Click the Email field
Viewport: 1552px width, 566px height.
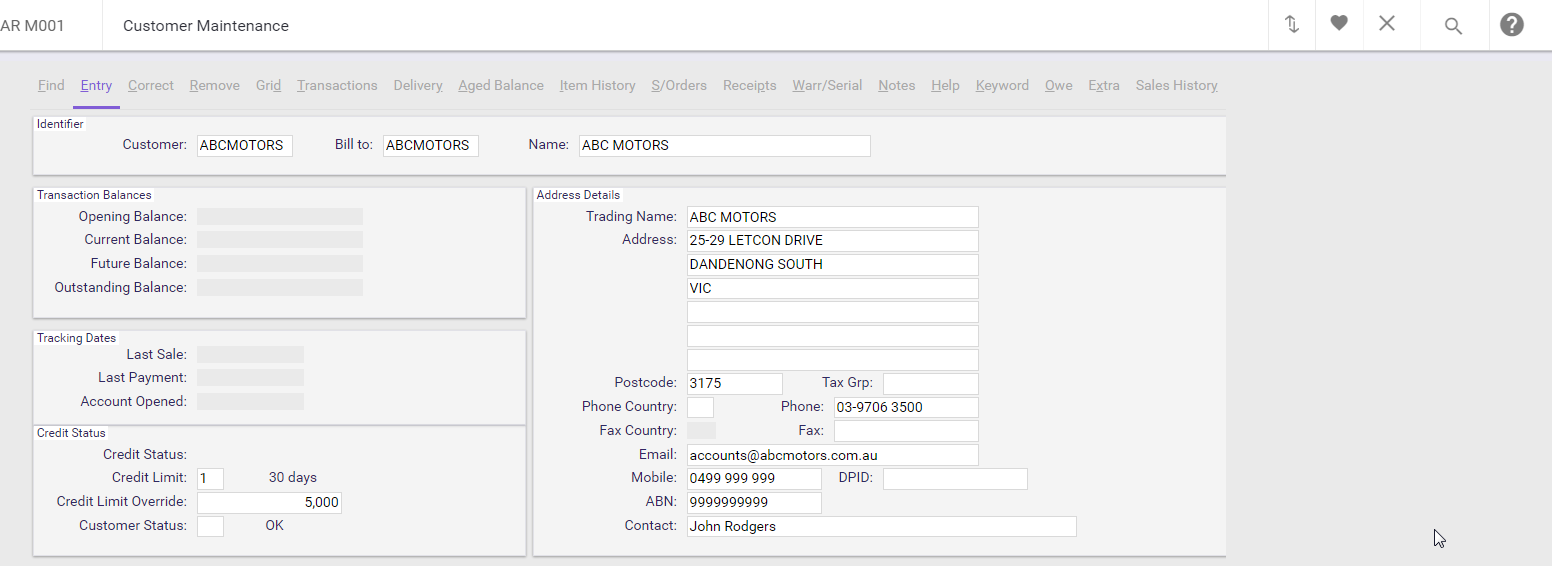tap(833, 455)
